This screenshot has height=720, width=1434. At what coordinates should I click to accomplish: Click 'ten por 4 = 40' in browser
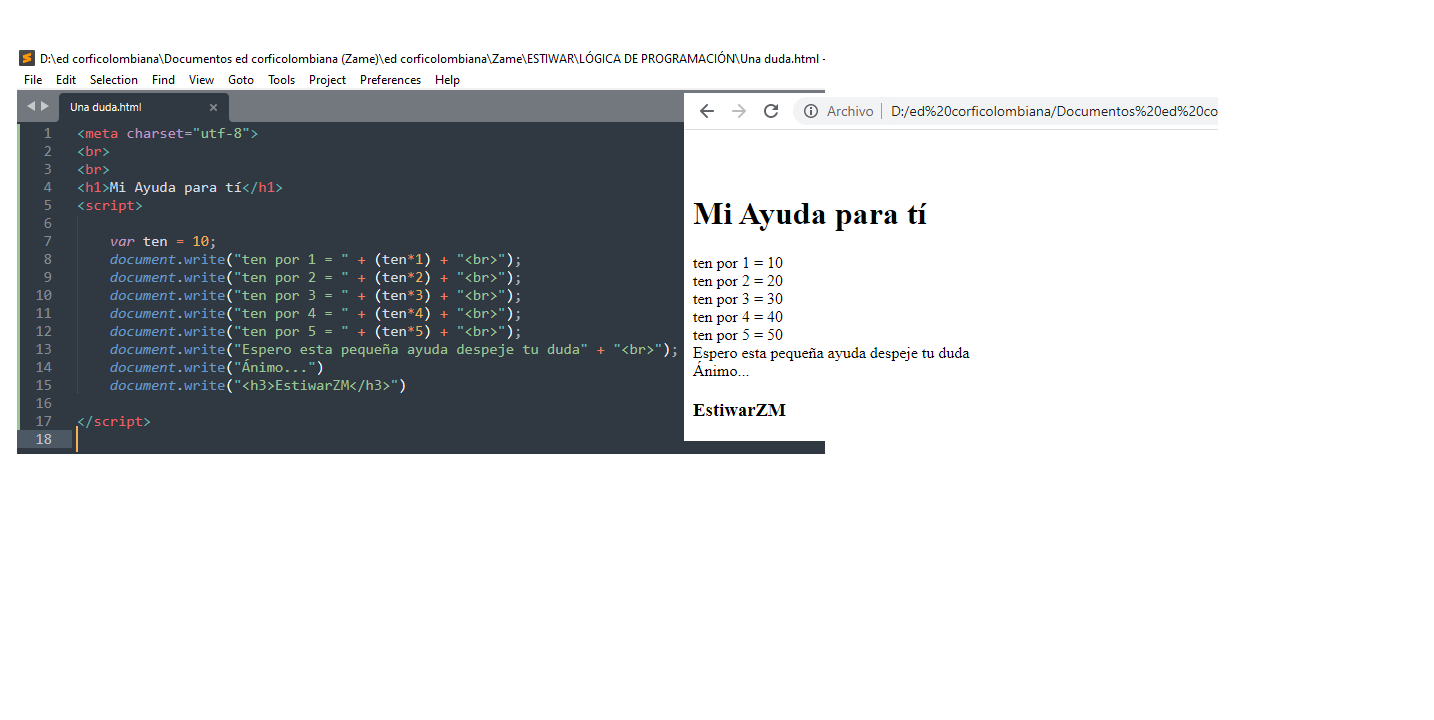(738, 317)
